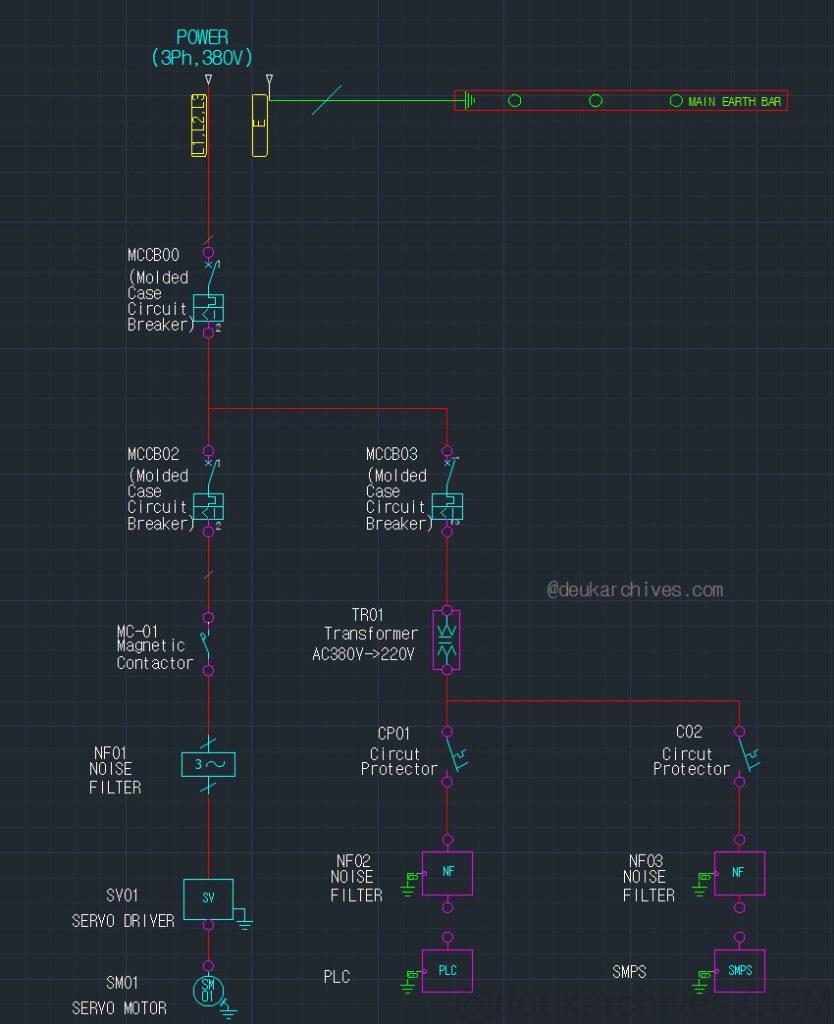The height and width of the screenshot is (1024, 834).
Task: Click the TR01 label text
Action: point(368,615)
